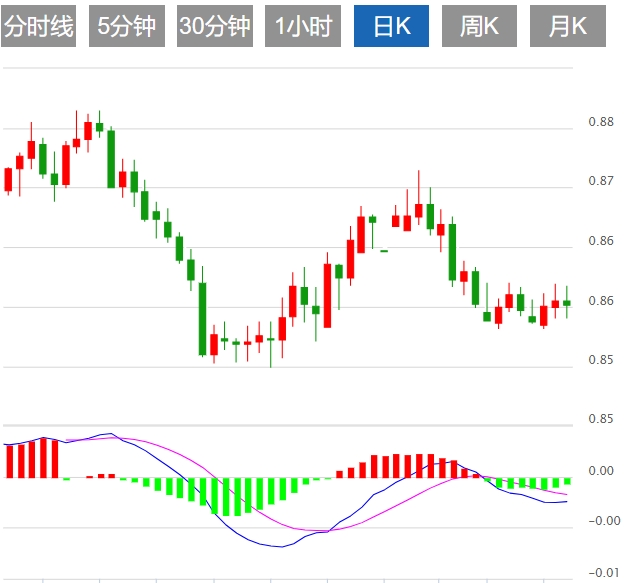Click the lowest point of the blue MACD line
This screenshot has height=583, width=636.
click(x=282, y=547)
